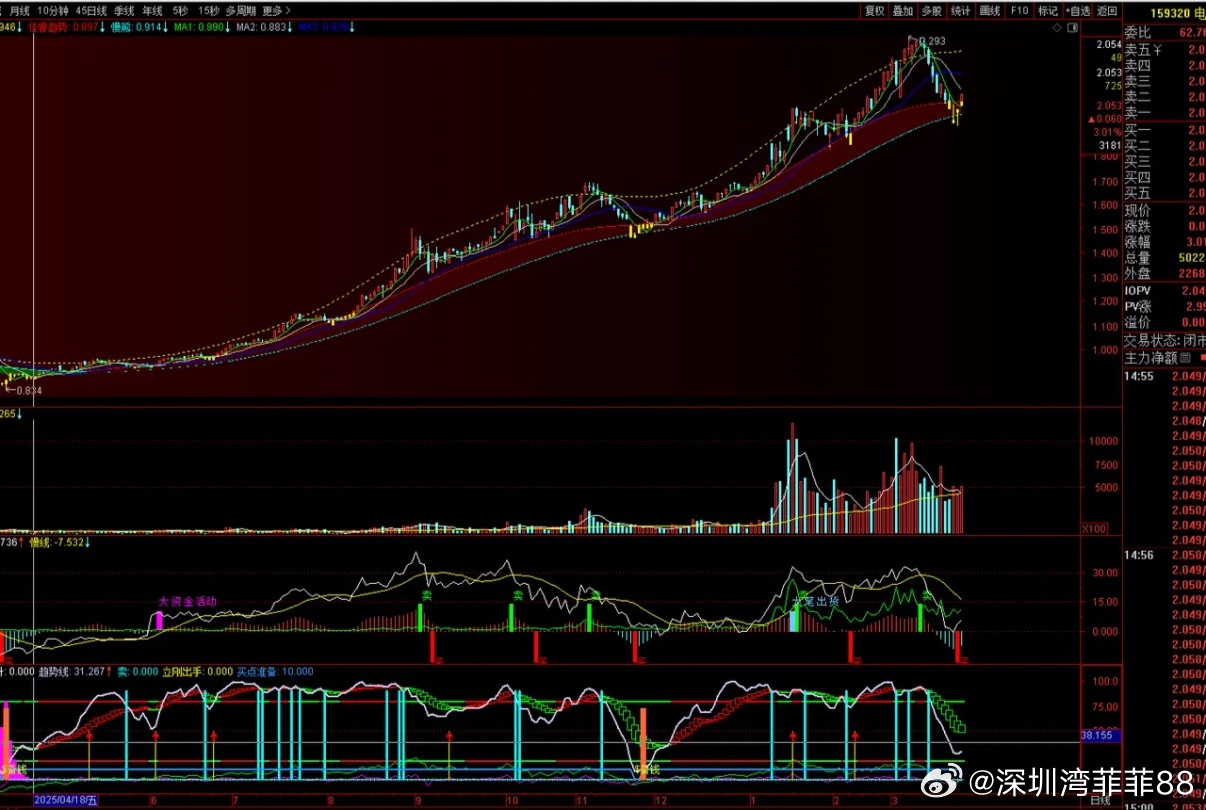Click the 大资金活动 annotation label
Screen dimensions: 1206x810
187,602
